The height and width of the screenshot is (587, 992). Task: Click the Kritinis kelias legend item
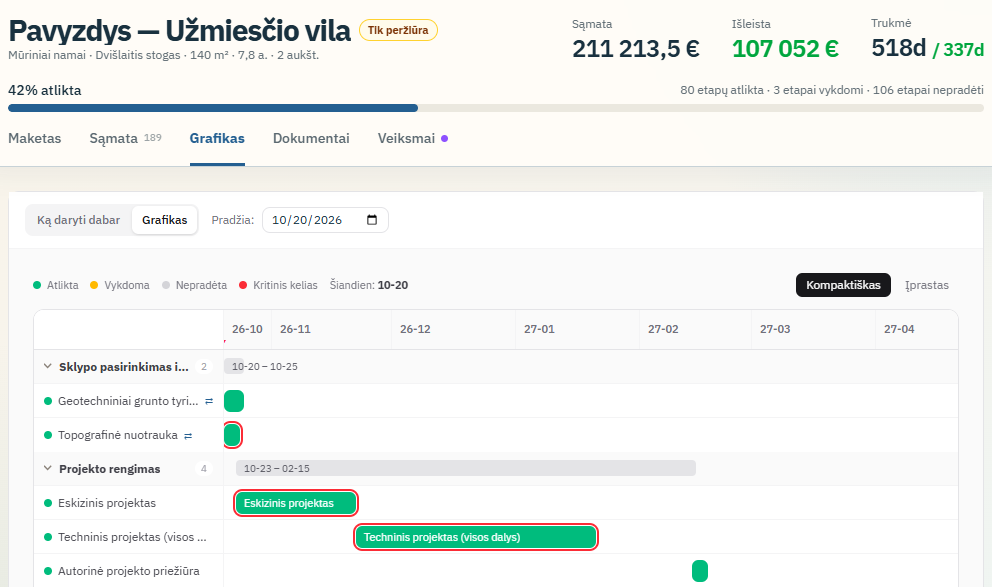[x=278, y=285]
